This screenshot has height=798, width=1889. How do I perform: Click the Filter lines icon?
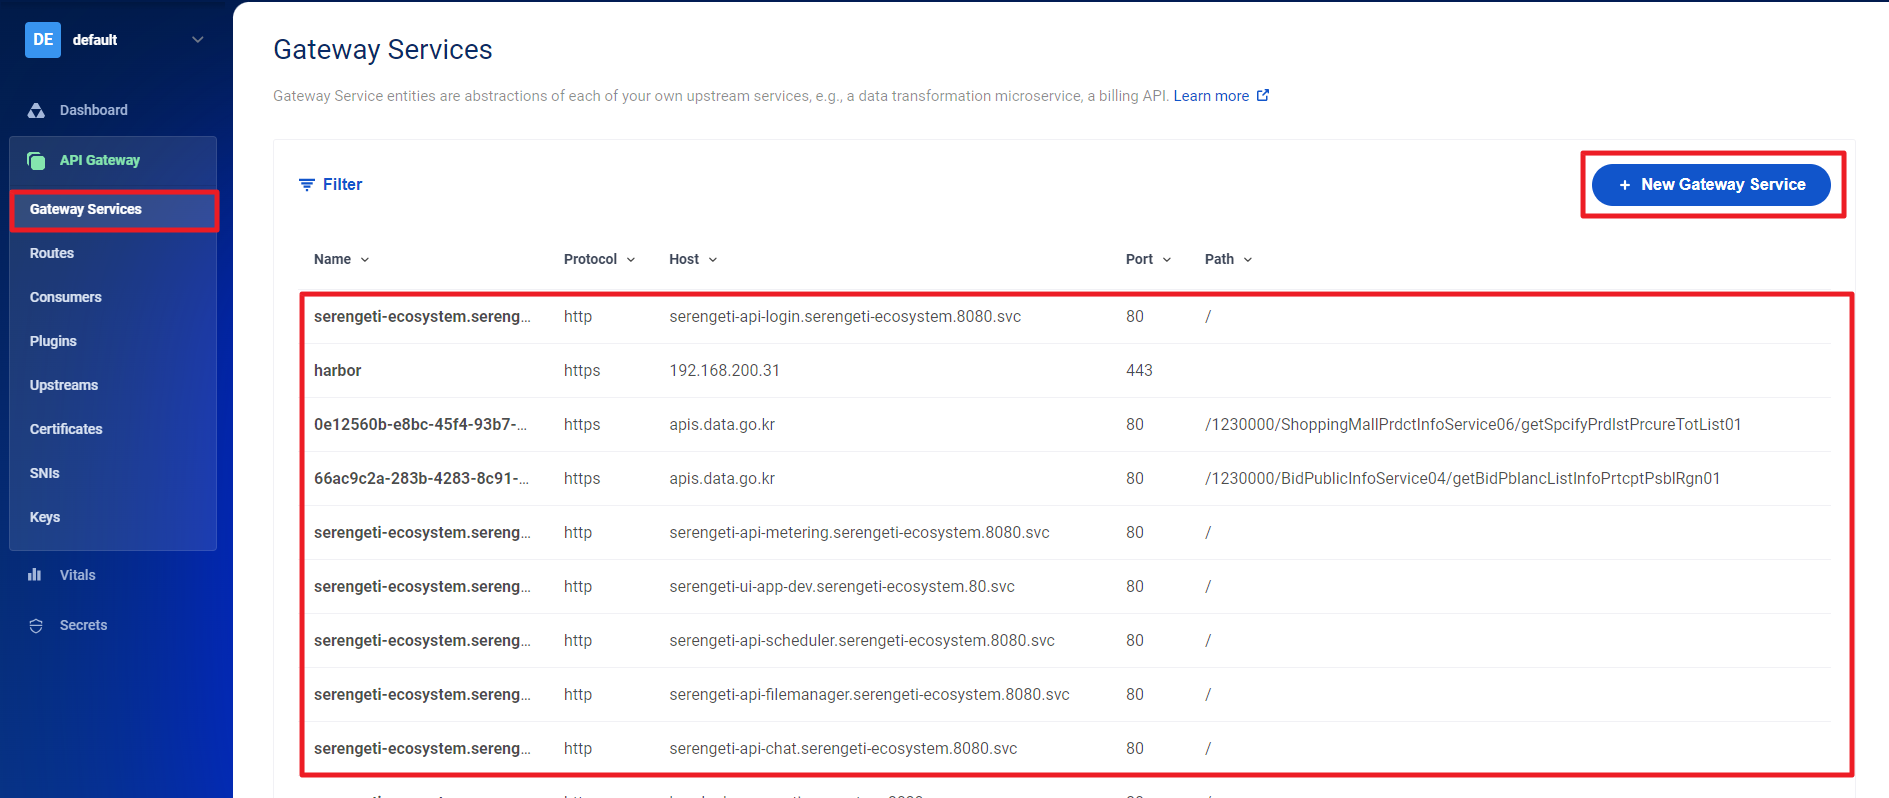click(307, 185)
